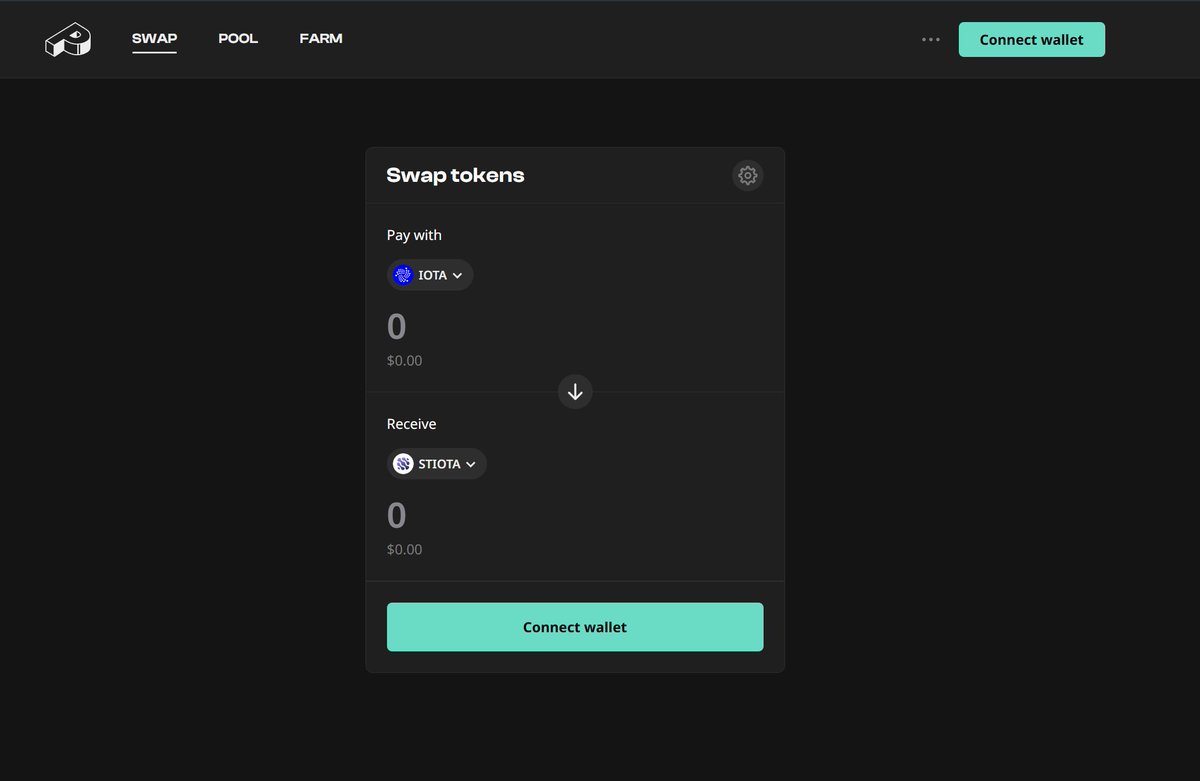Switch to the POOL tab

click(238, 39)
